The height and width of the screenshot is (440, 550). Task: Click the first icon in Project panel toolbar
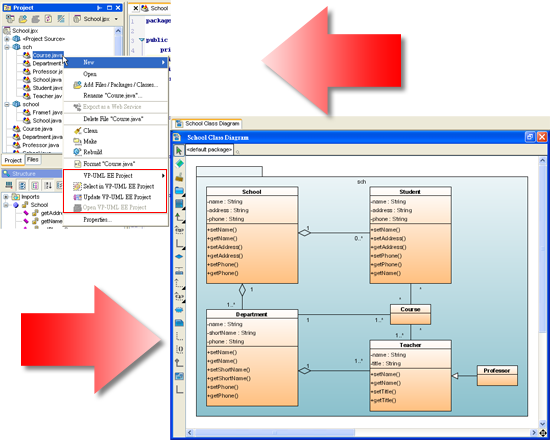[x=10, y=19]
